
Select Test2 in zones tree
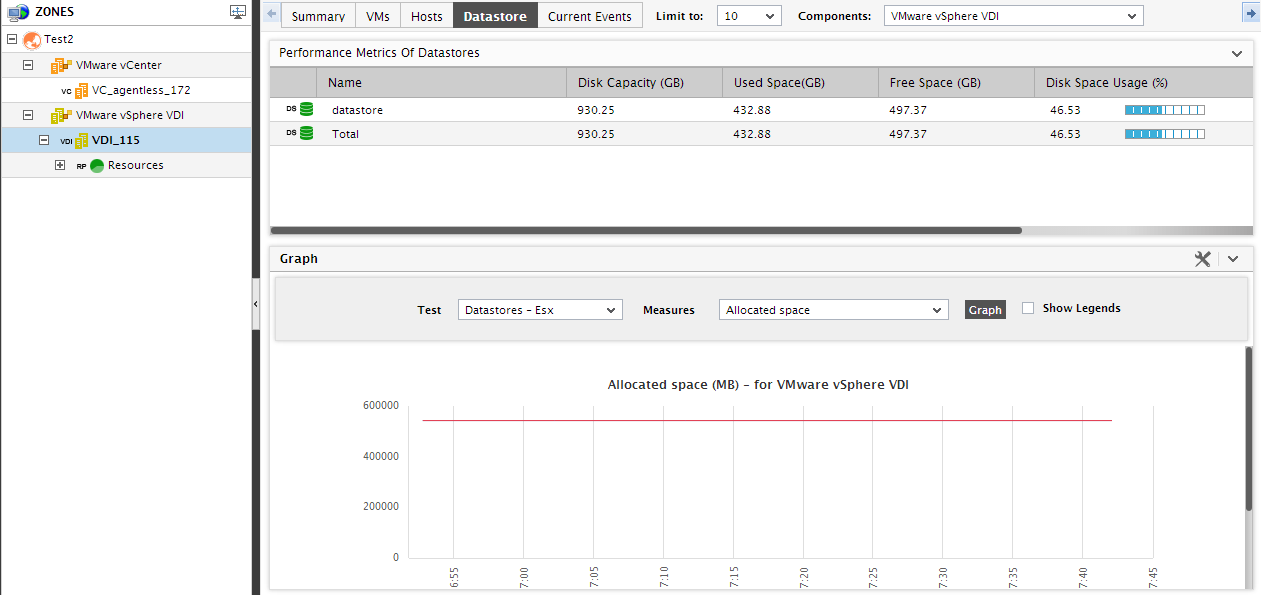coord(59,39)
